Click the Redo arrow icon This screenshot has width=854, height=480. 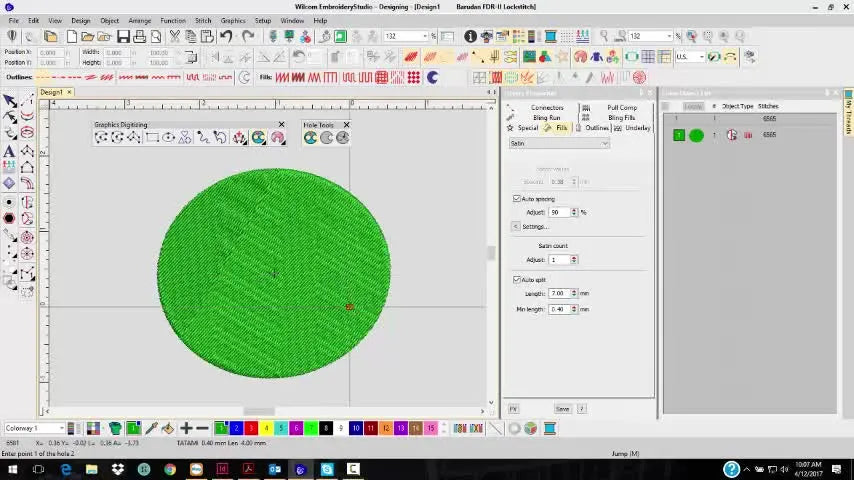click(x=248, y=37)
